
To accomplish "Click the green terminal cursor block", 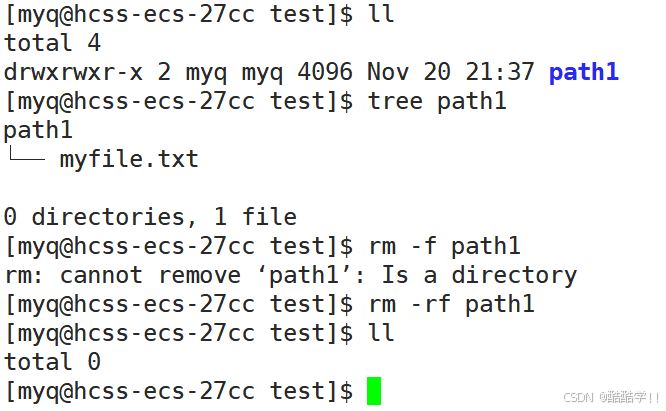I will click(374, 391).
